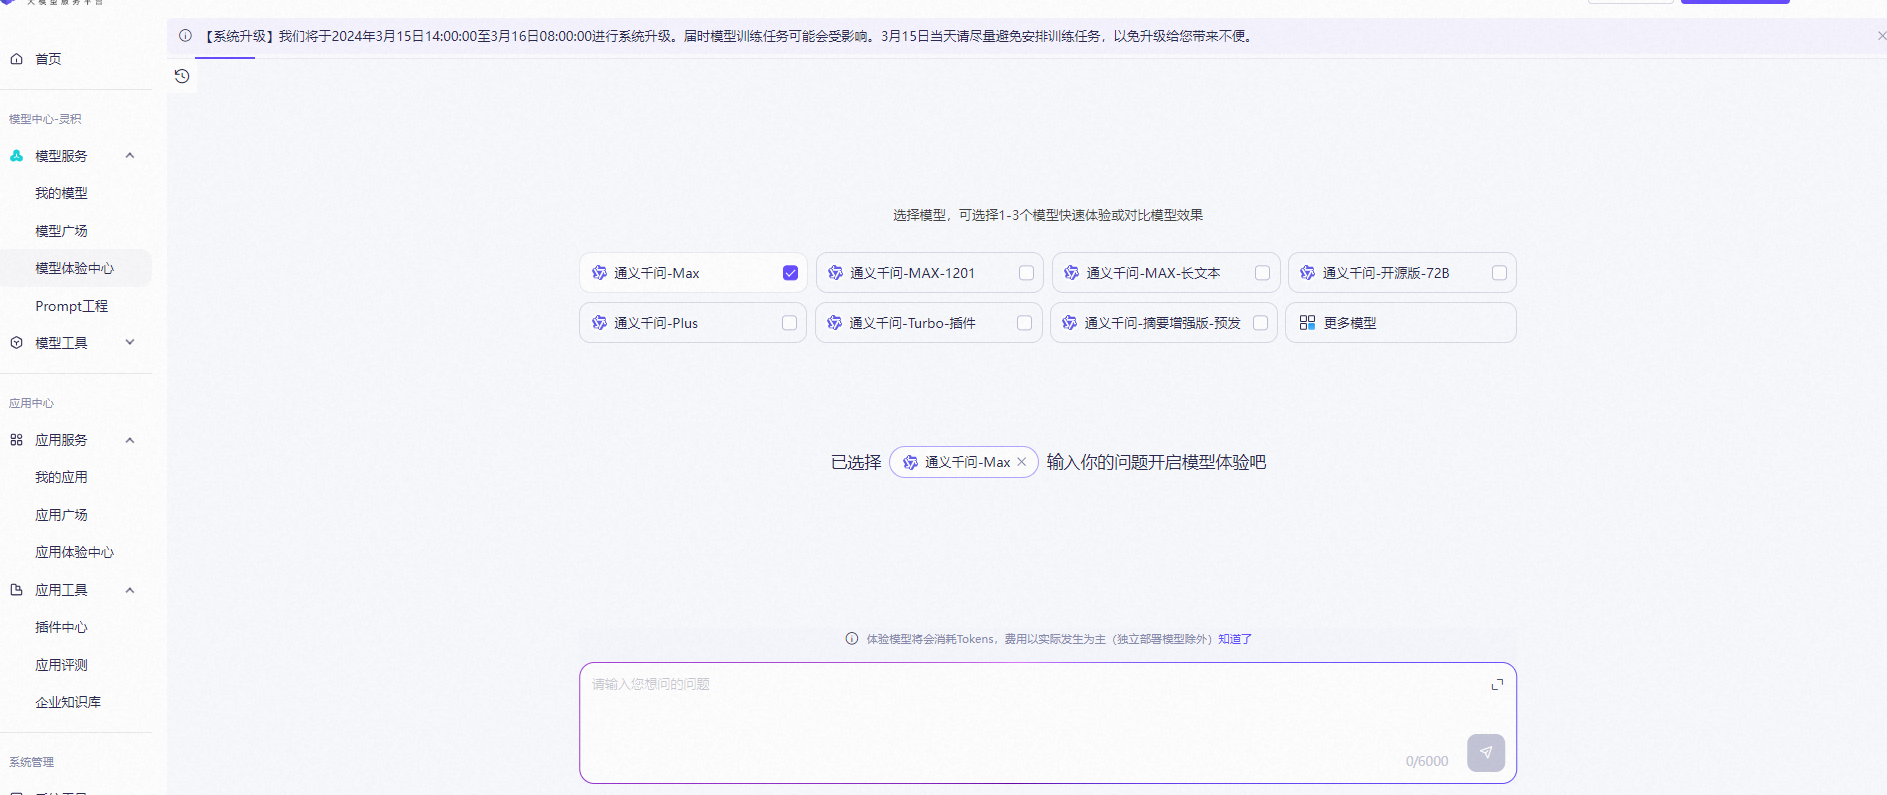Click the 知道了 link in the Tokens notice

pos(1235,639)
